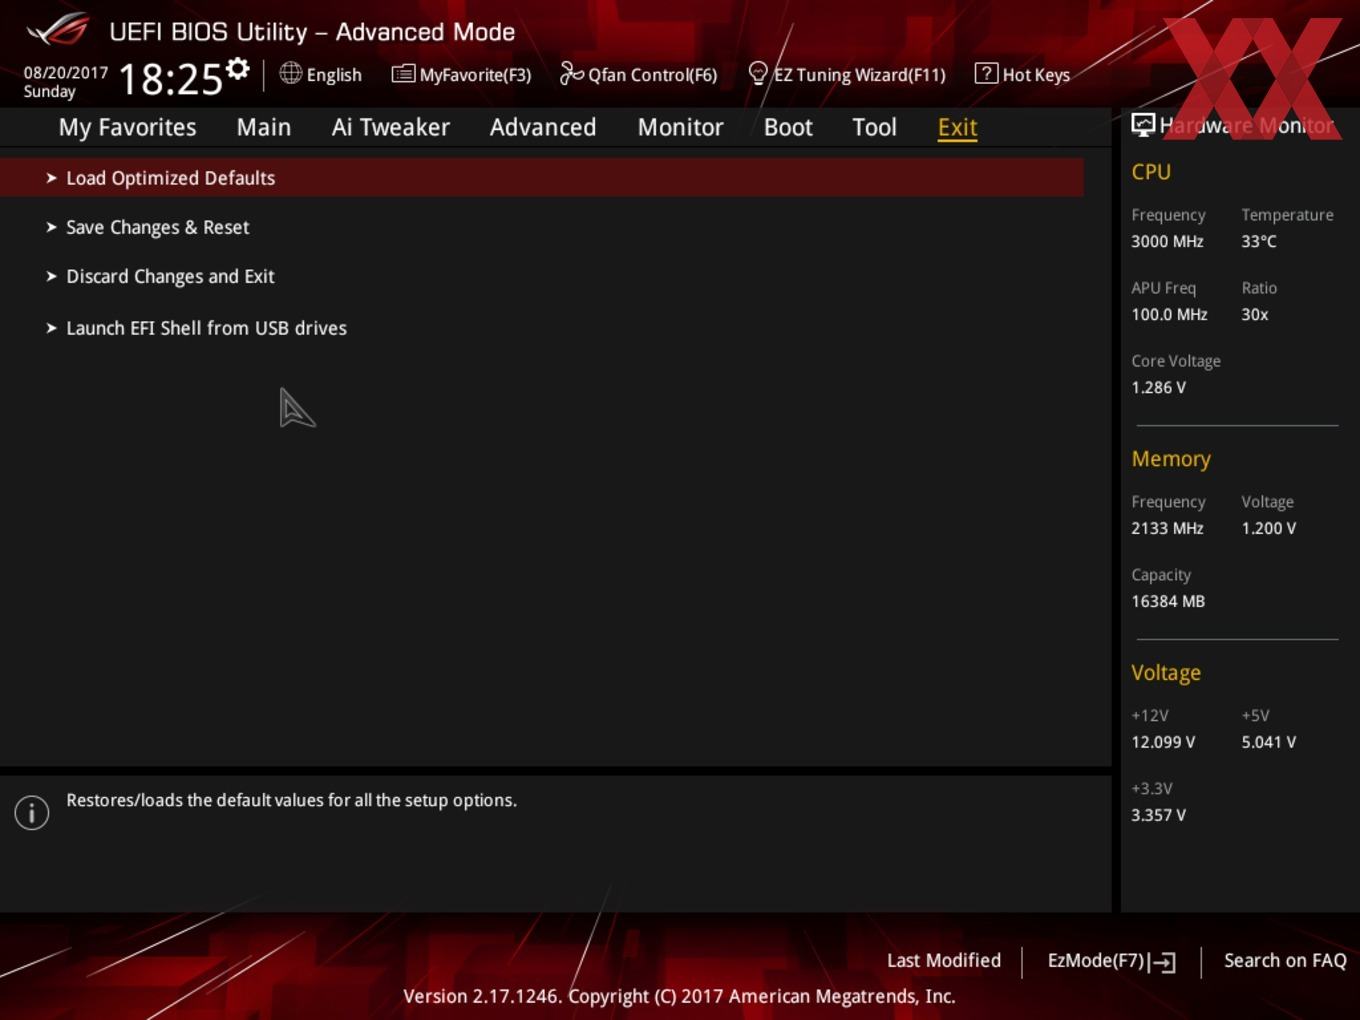Click the help text about default values
Viewport: 1360px width, 1020px height.
tap(291, 800)
